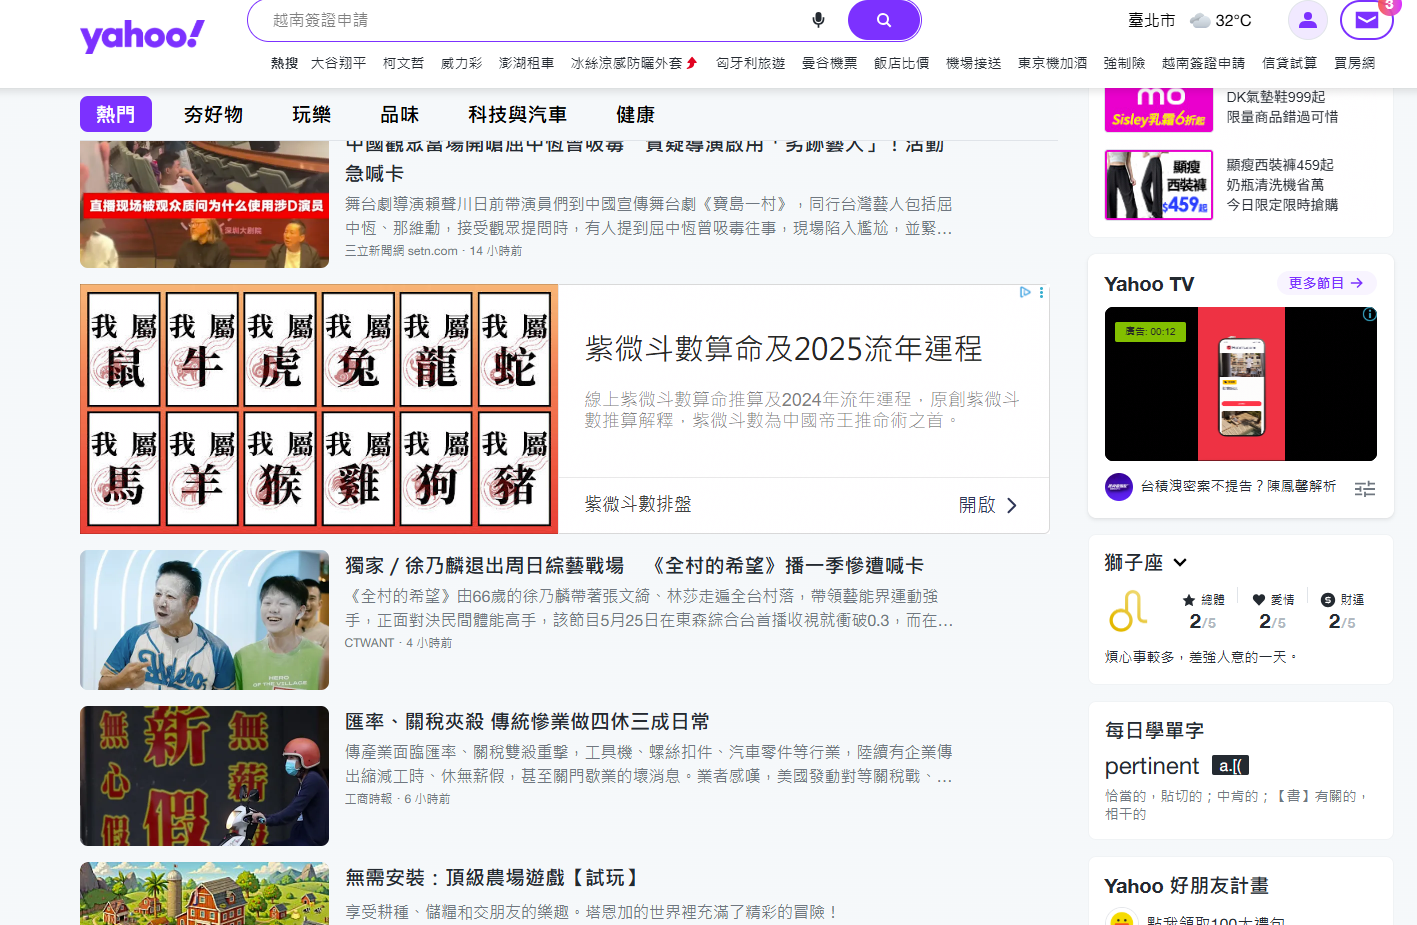Click trending search 飯店比價
Screen dimensions: 1417x925
pyautogui.click(x=902, y=63)
